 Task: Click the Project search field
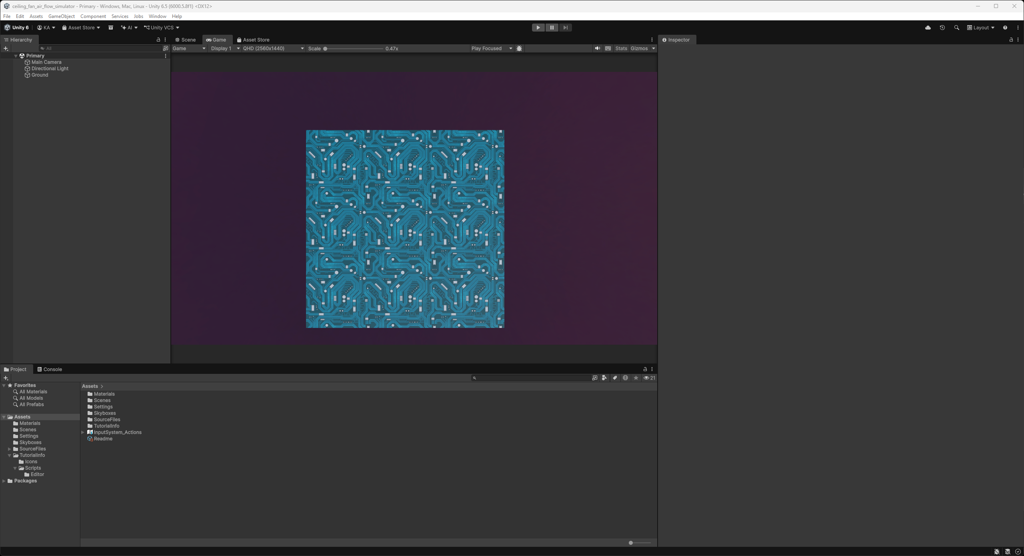pyautogui.click(x=530, y=378)
